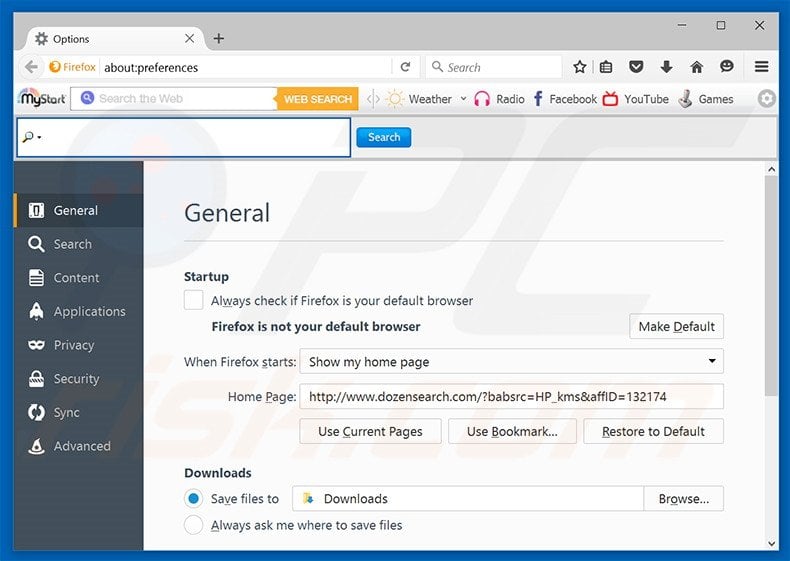
Task: Click Use Current Pages button
Action: click(x=370, y=431)
